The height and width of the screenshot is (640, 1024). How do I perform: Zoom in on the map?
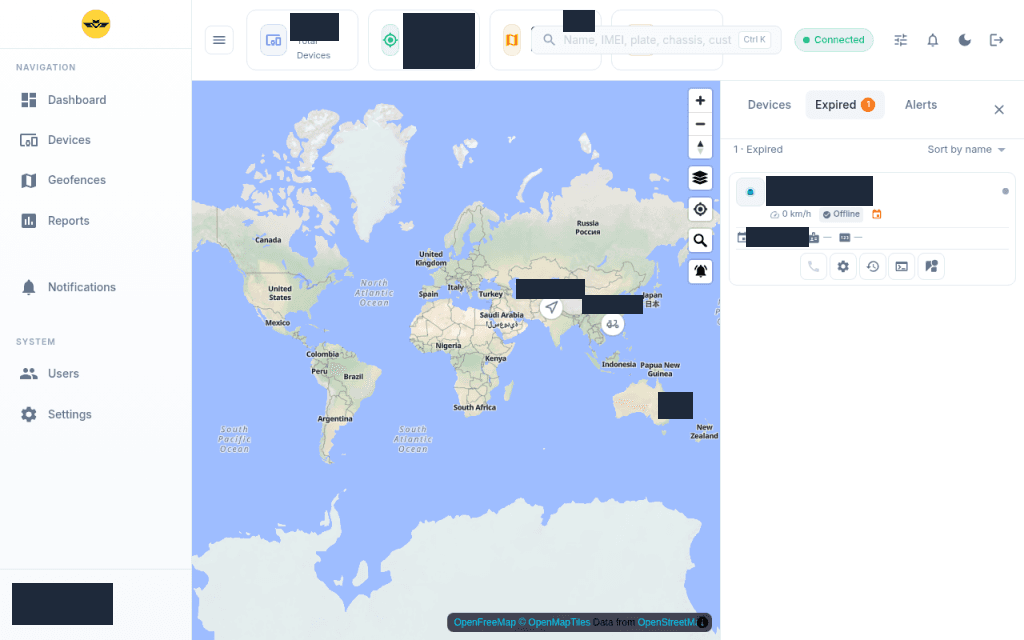700,101
